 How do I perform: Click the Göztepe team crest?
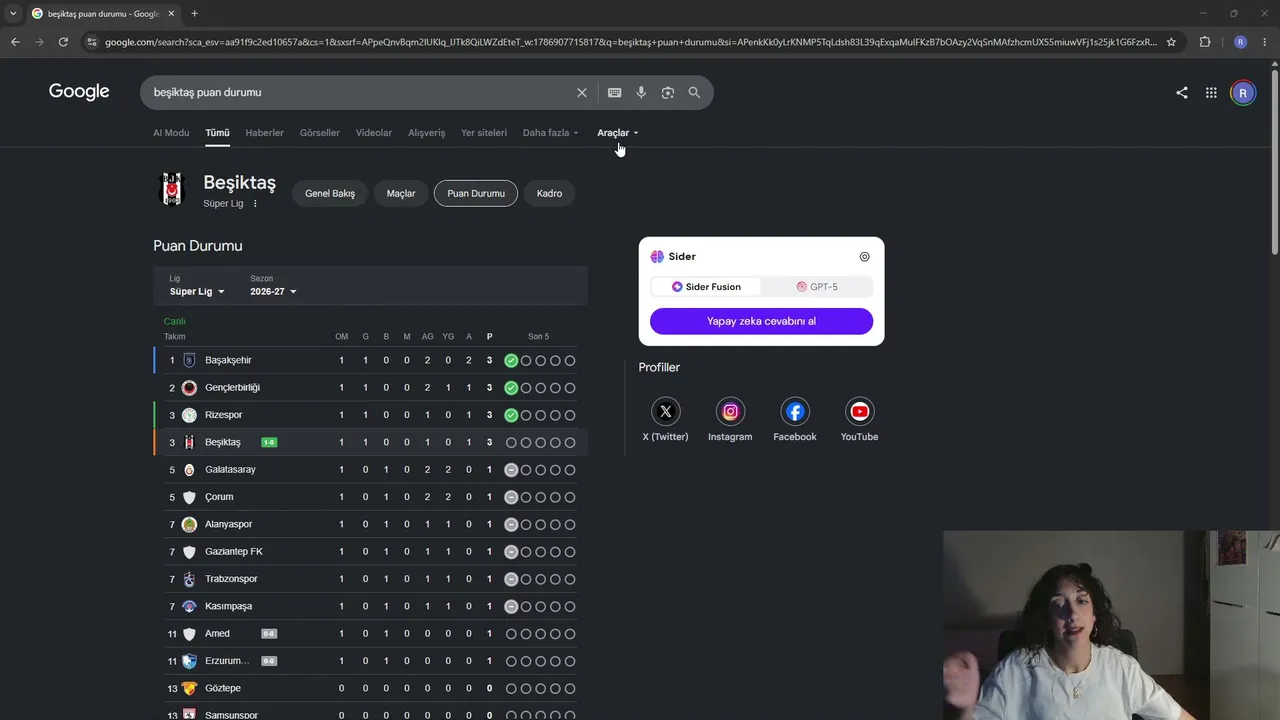(189, 688)
